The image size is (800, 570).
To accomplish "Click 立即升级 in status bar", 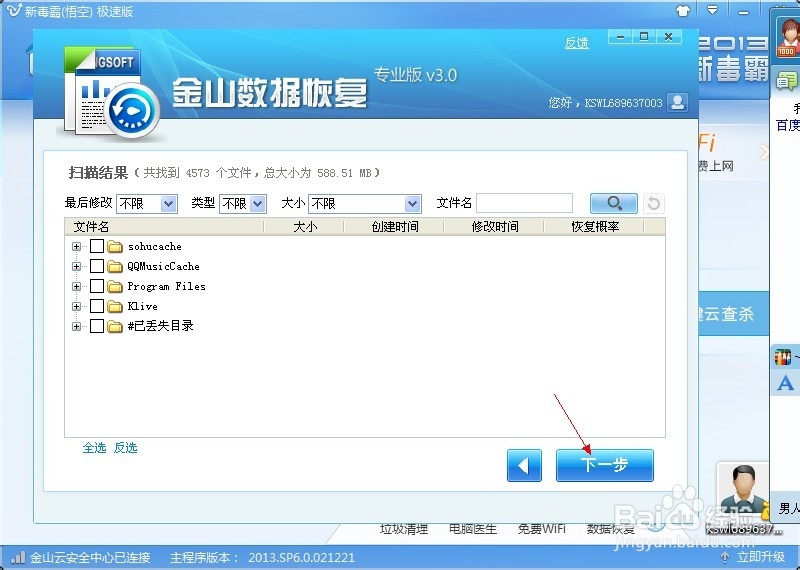I will coord(760,557).
